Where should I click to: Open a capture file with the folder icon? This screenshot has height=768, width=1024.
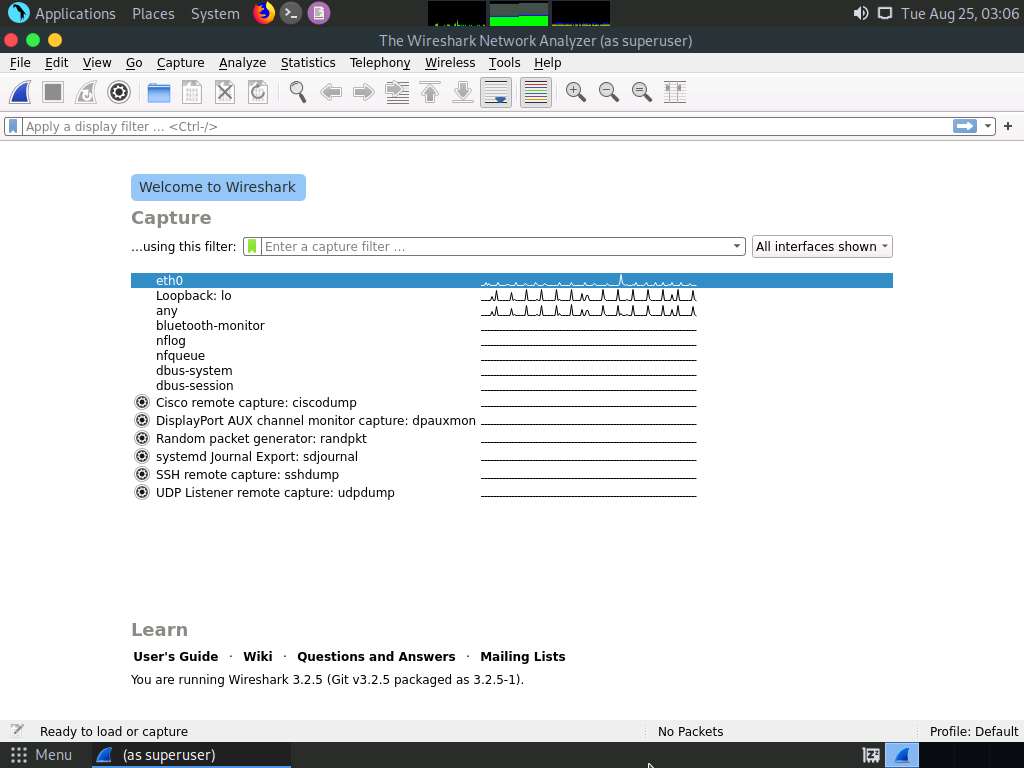pyautogui.click(x=159, y=92)
